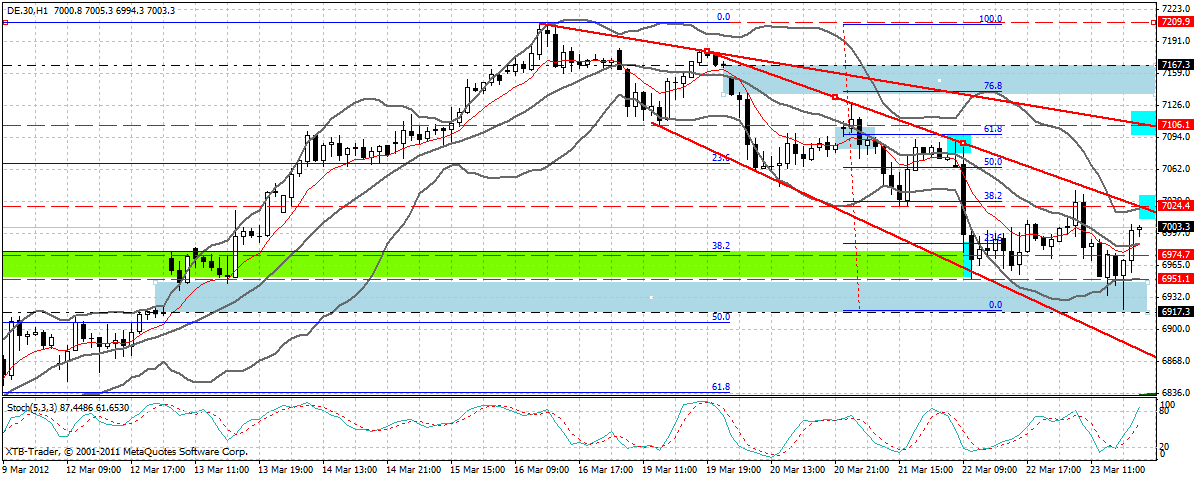
Task: Select the cyan square on the 7106.1 line
Action: 1143,123
